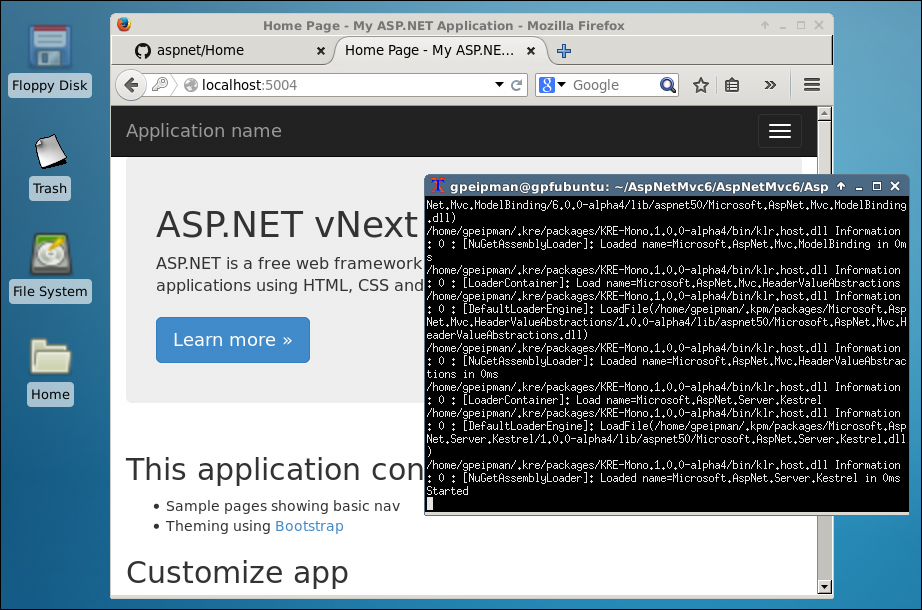
Task: Close the Home Page - My ASP.NET tab
Action: tap(530, 51)
